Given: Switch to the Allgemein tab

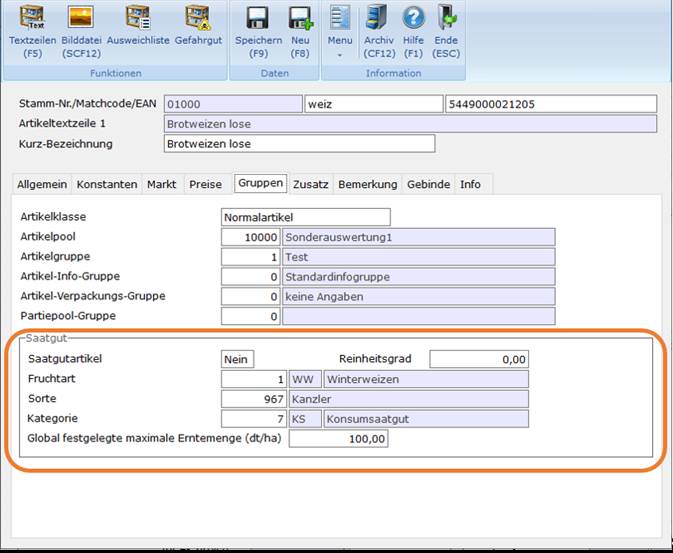Looking at the screenshot, I should pos(42,185).
